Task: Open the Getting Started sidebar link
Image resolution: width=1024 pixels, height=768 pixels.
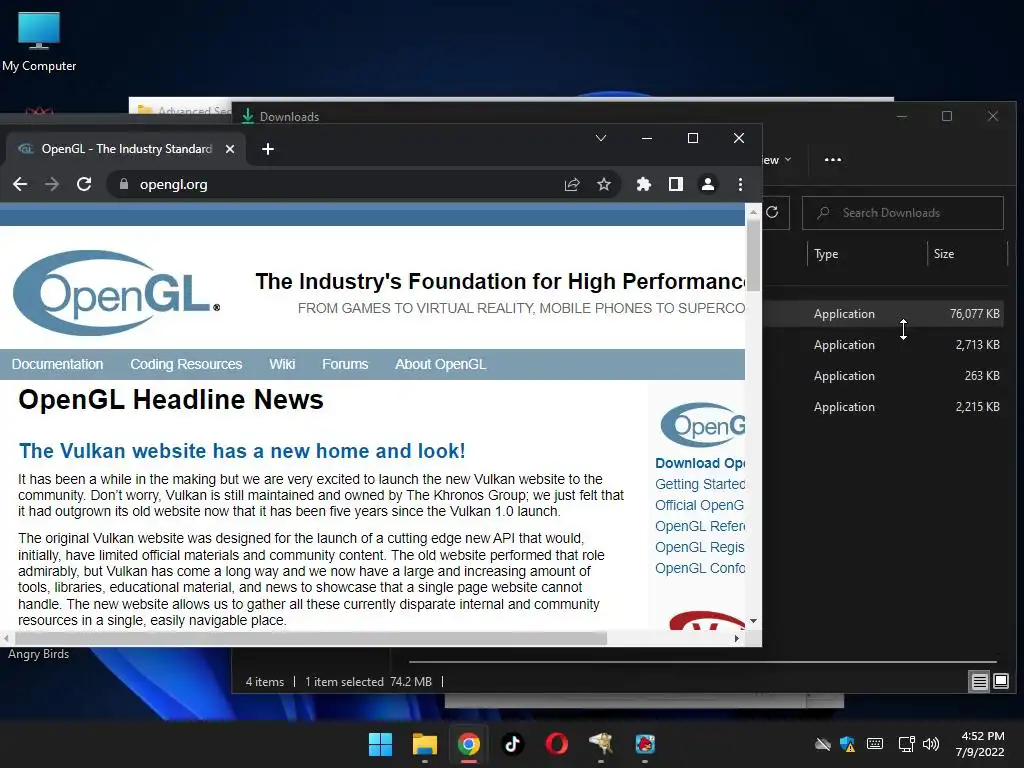Action: pos(700,484)
